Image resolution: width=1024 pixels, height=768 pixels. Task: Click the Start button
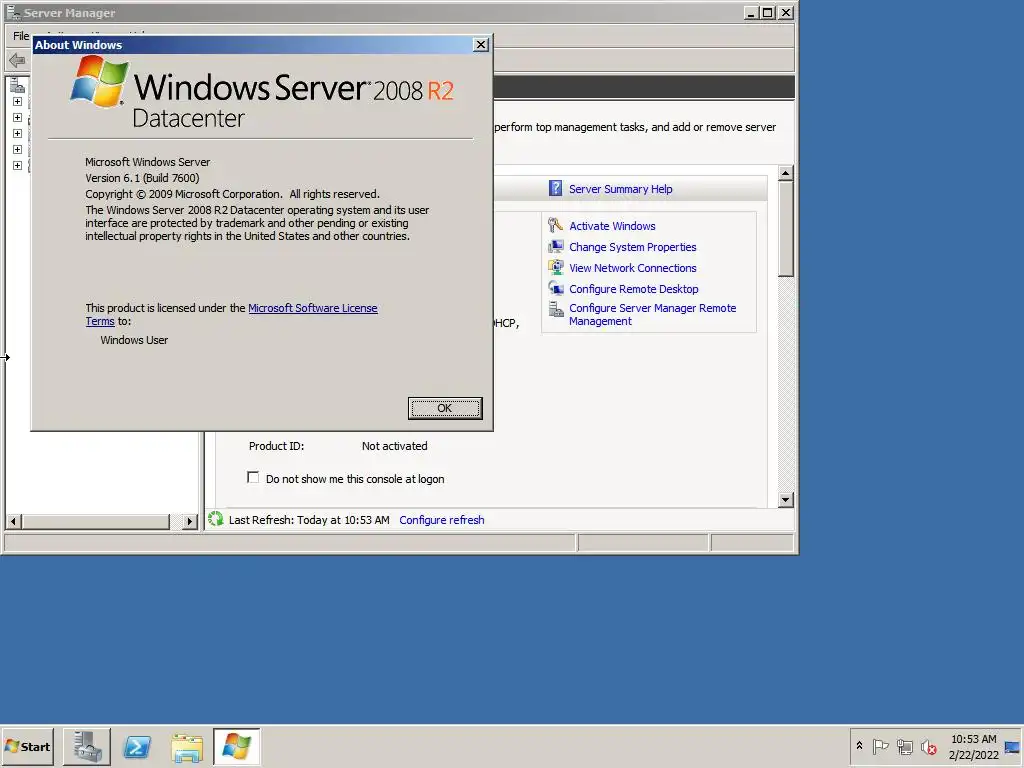click(x=27, y=746)
